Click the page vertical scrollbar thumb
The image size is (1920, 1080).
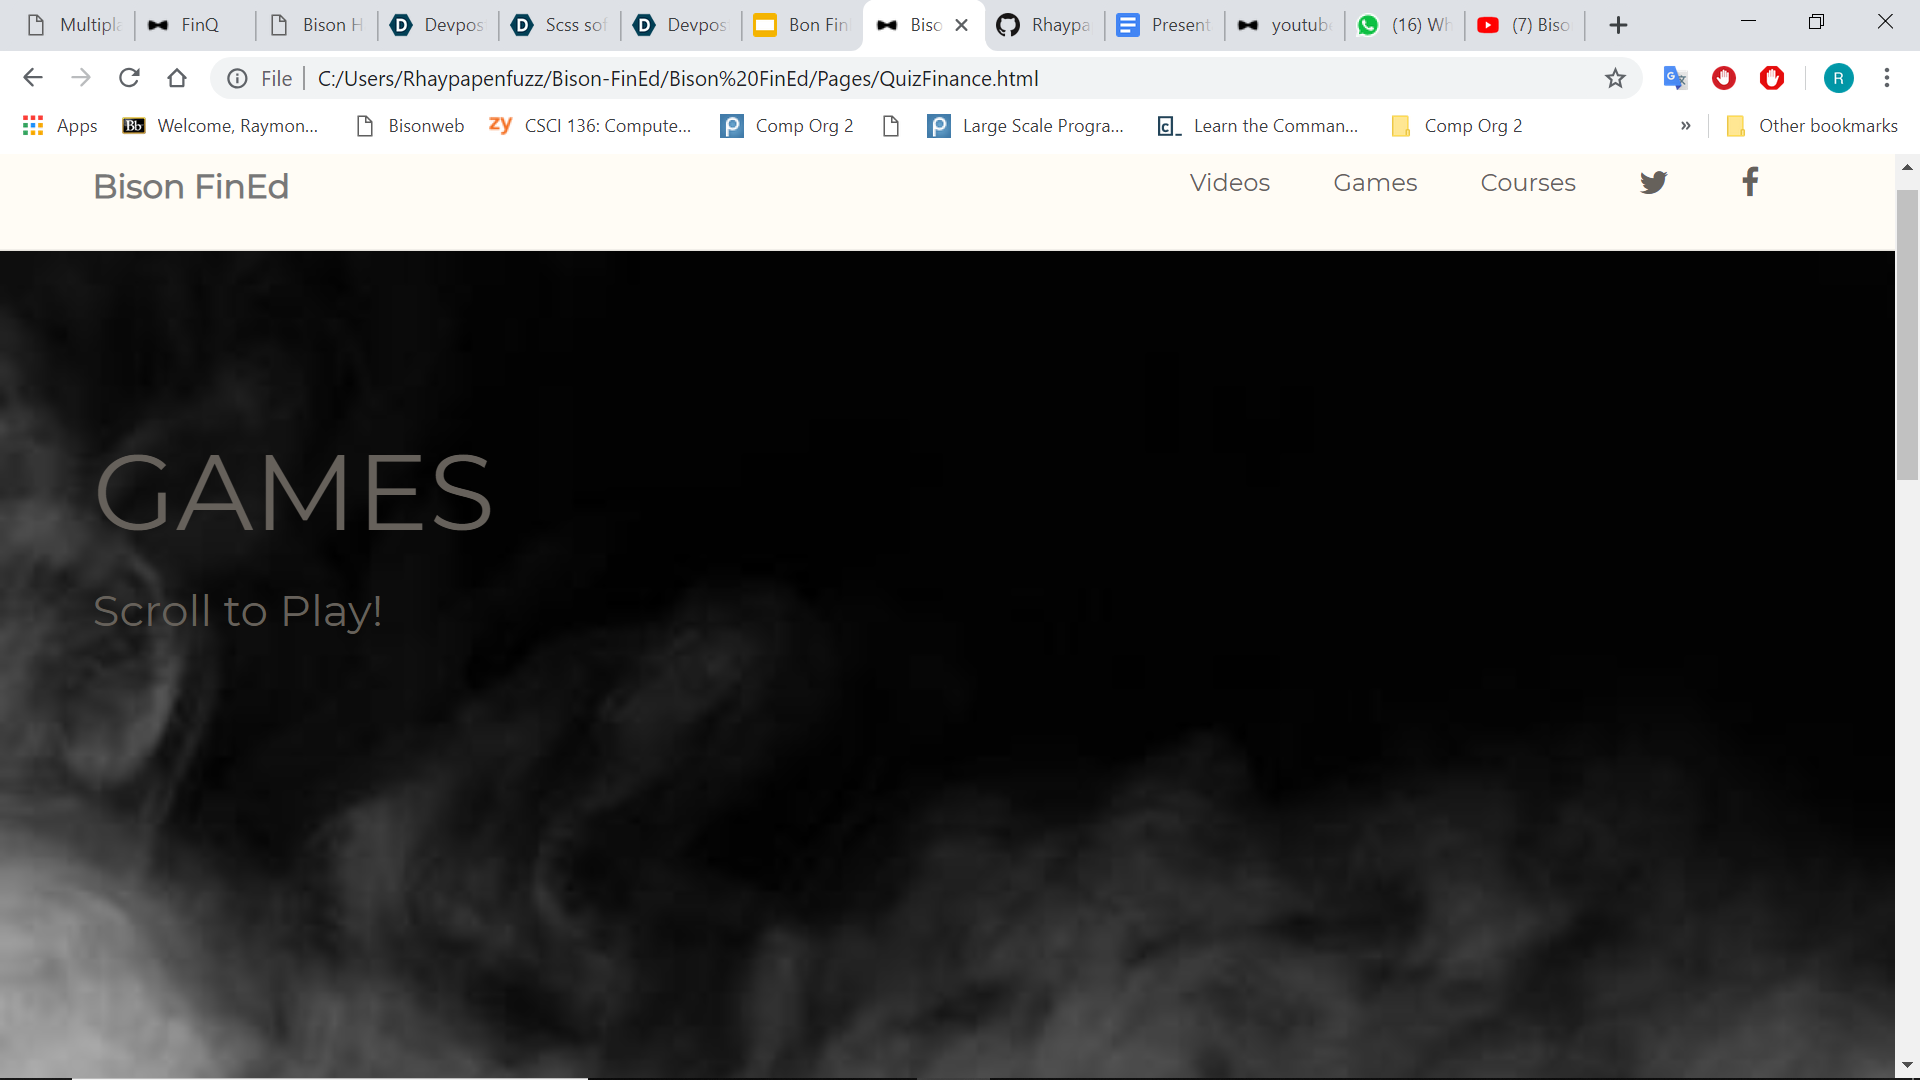coord(1907,335)
